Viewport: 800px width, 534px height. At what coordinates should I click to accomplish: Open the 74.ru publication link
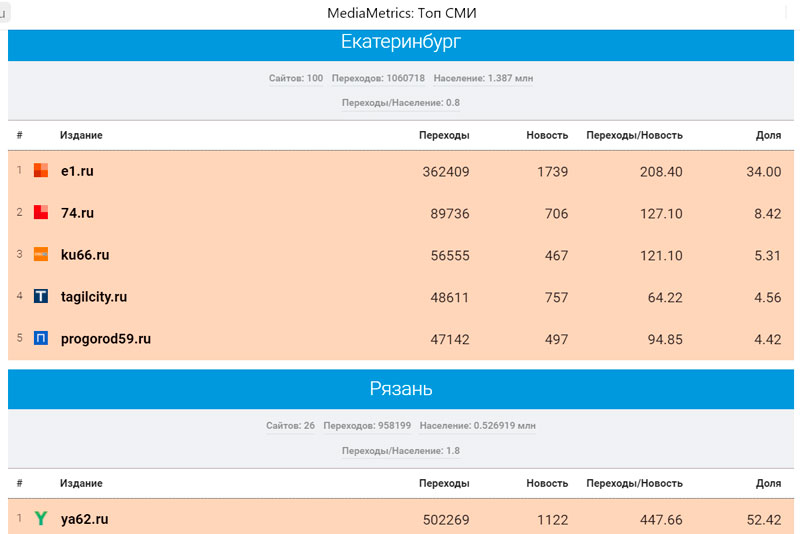pos(77,213)
